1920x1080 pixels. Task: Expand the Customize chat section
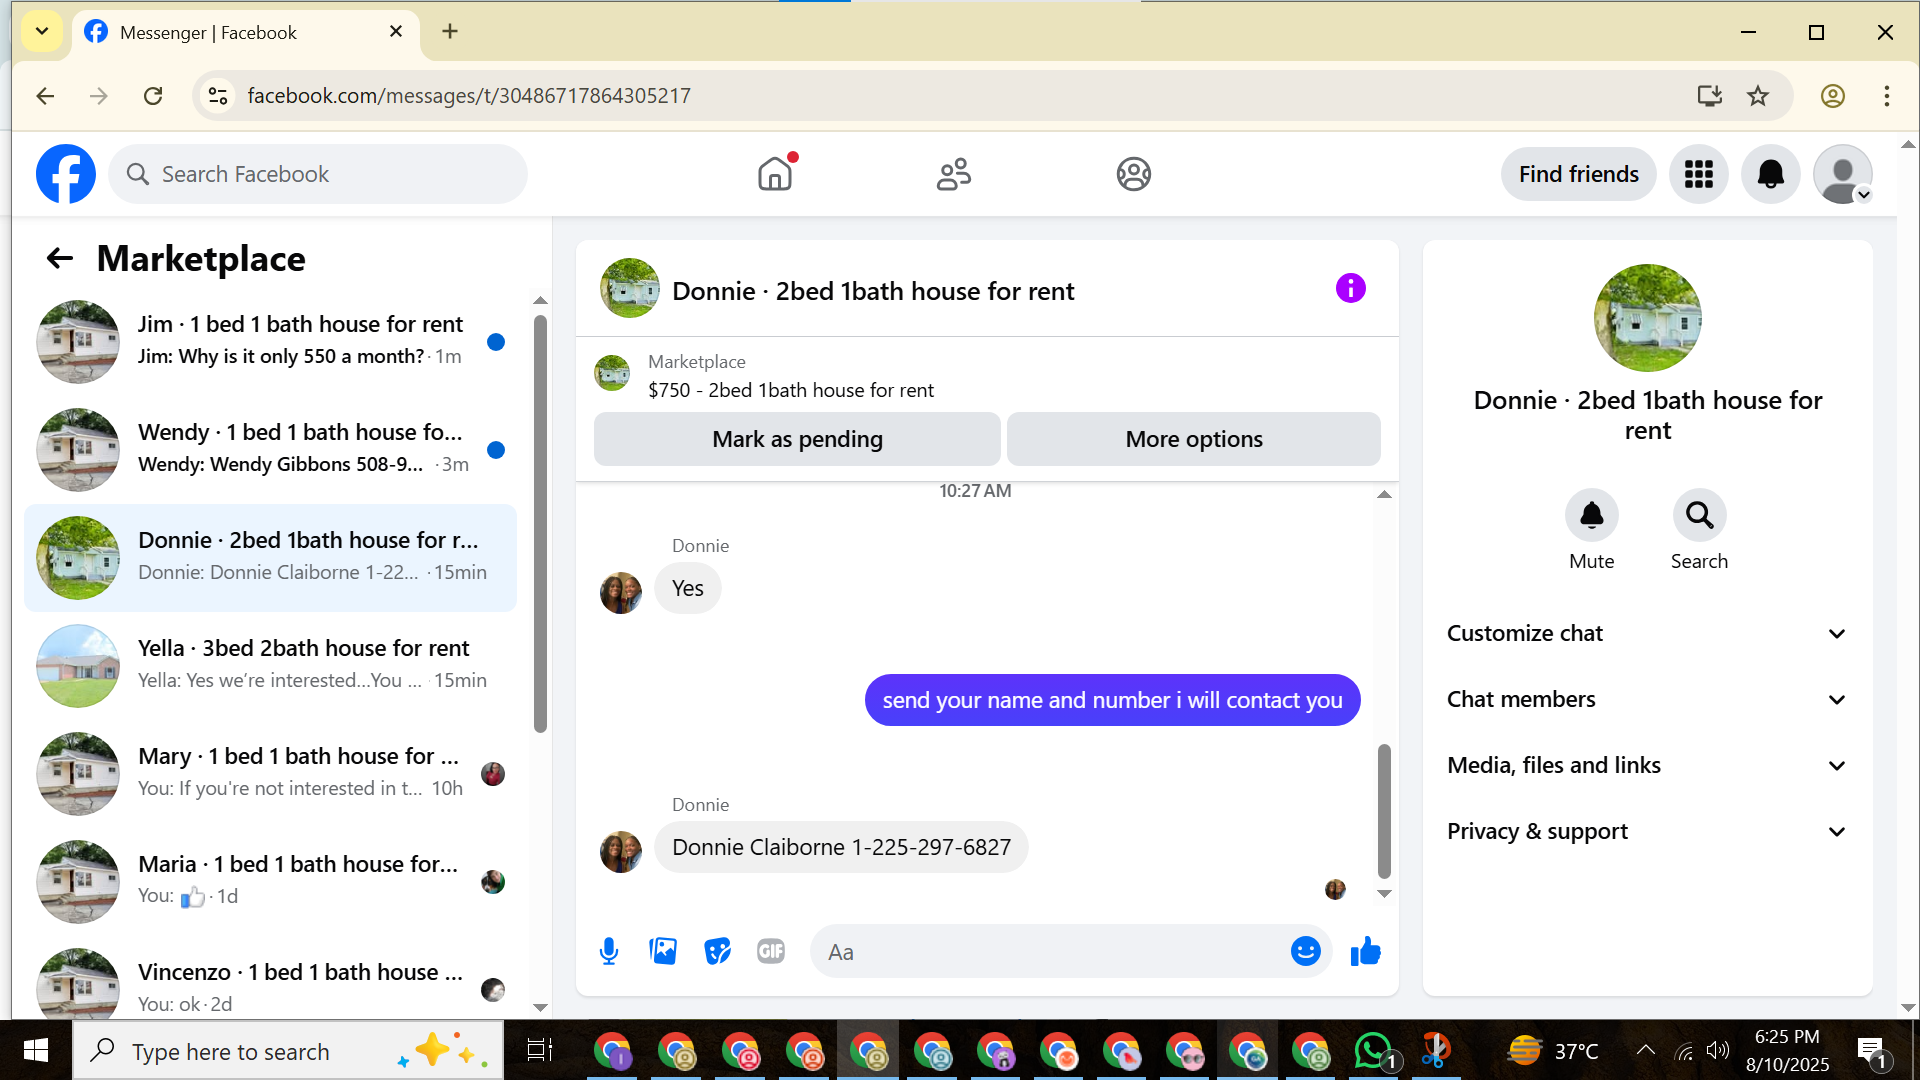click(1646, 634)
